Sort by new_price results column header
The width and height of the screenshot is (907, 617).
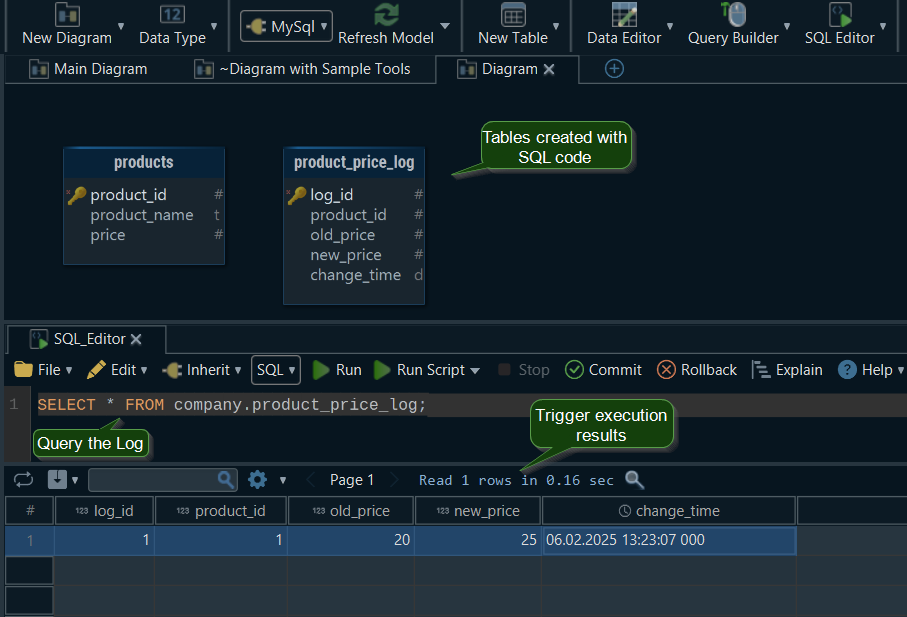tap(478, 511)
